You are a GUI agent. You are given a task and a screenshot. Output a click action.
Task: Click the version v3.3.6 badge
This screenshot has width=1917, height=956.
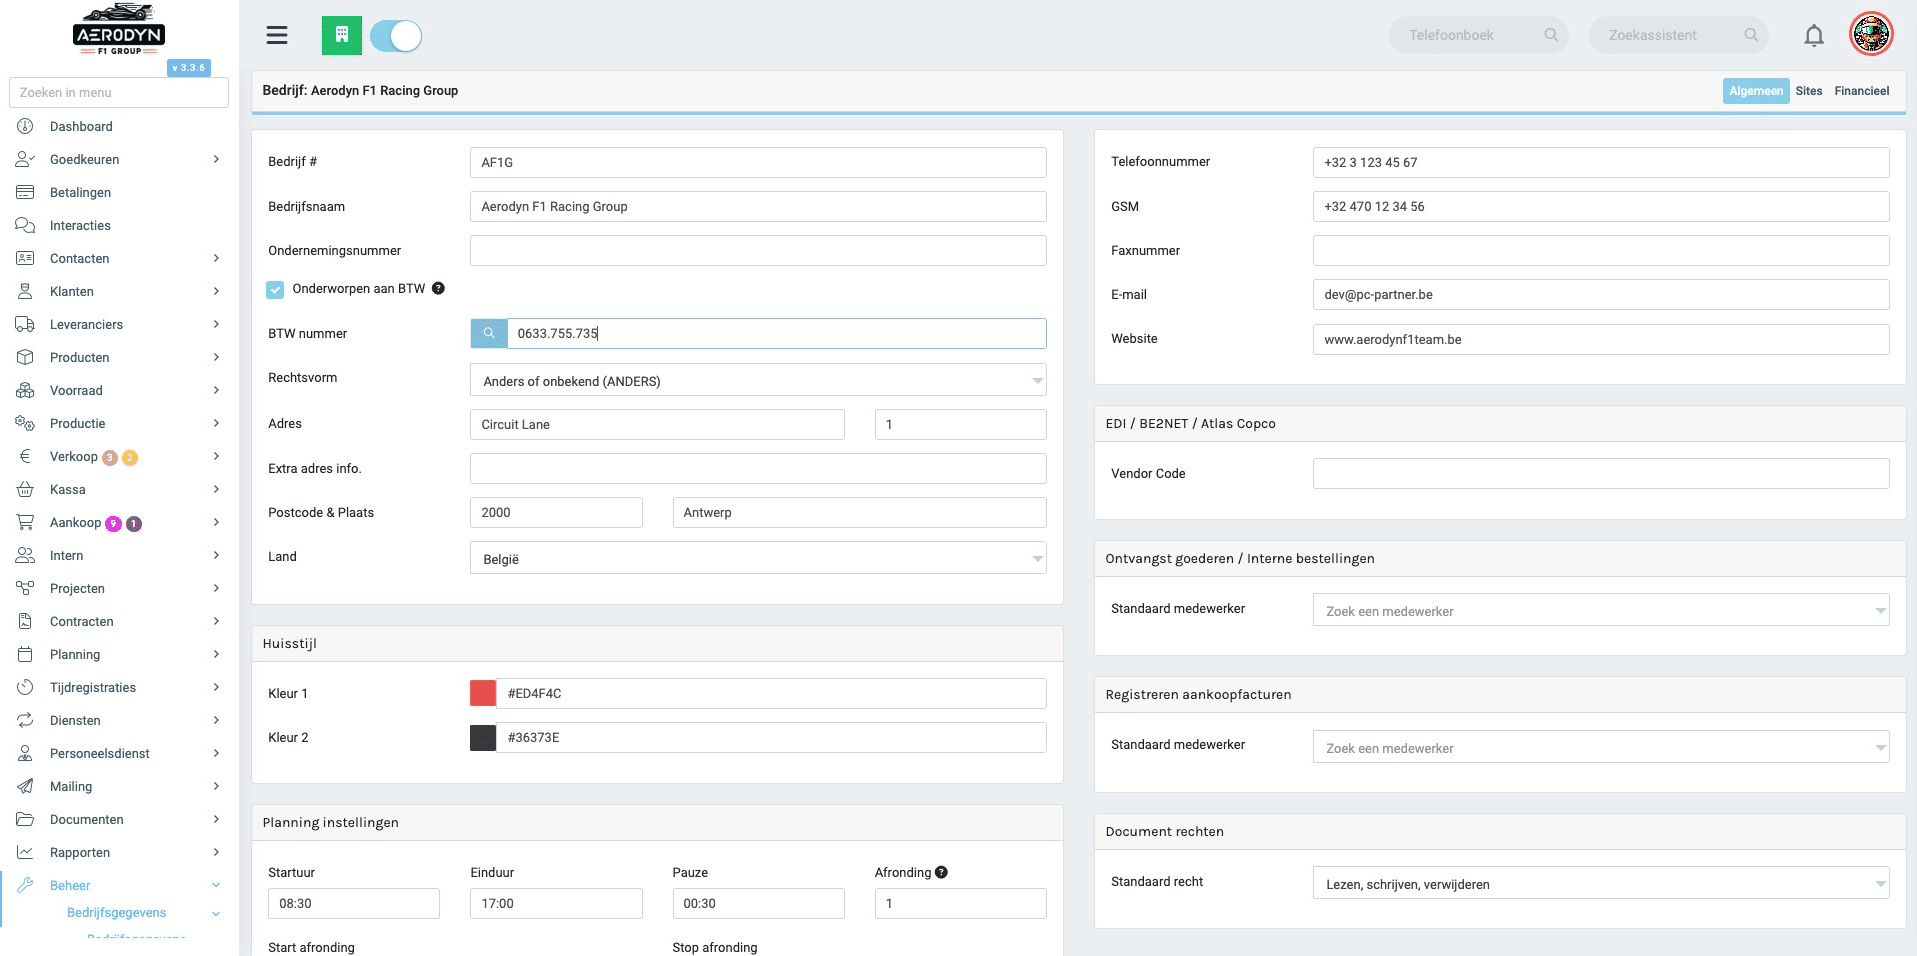[x=189, y=68]
